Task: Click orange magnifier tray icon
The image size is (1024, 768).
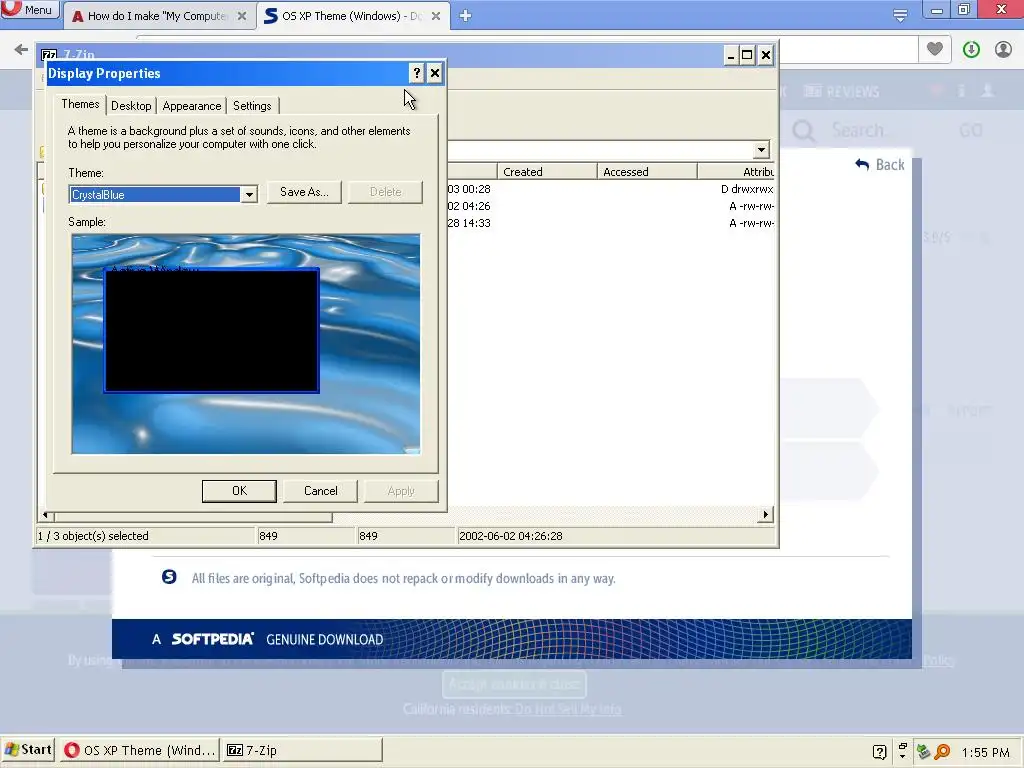Action: click(x=942, y=752)
